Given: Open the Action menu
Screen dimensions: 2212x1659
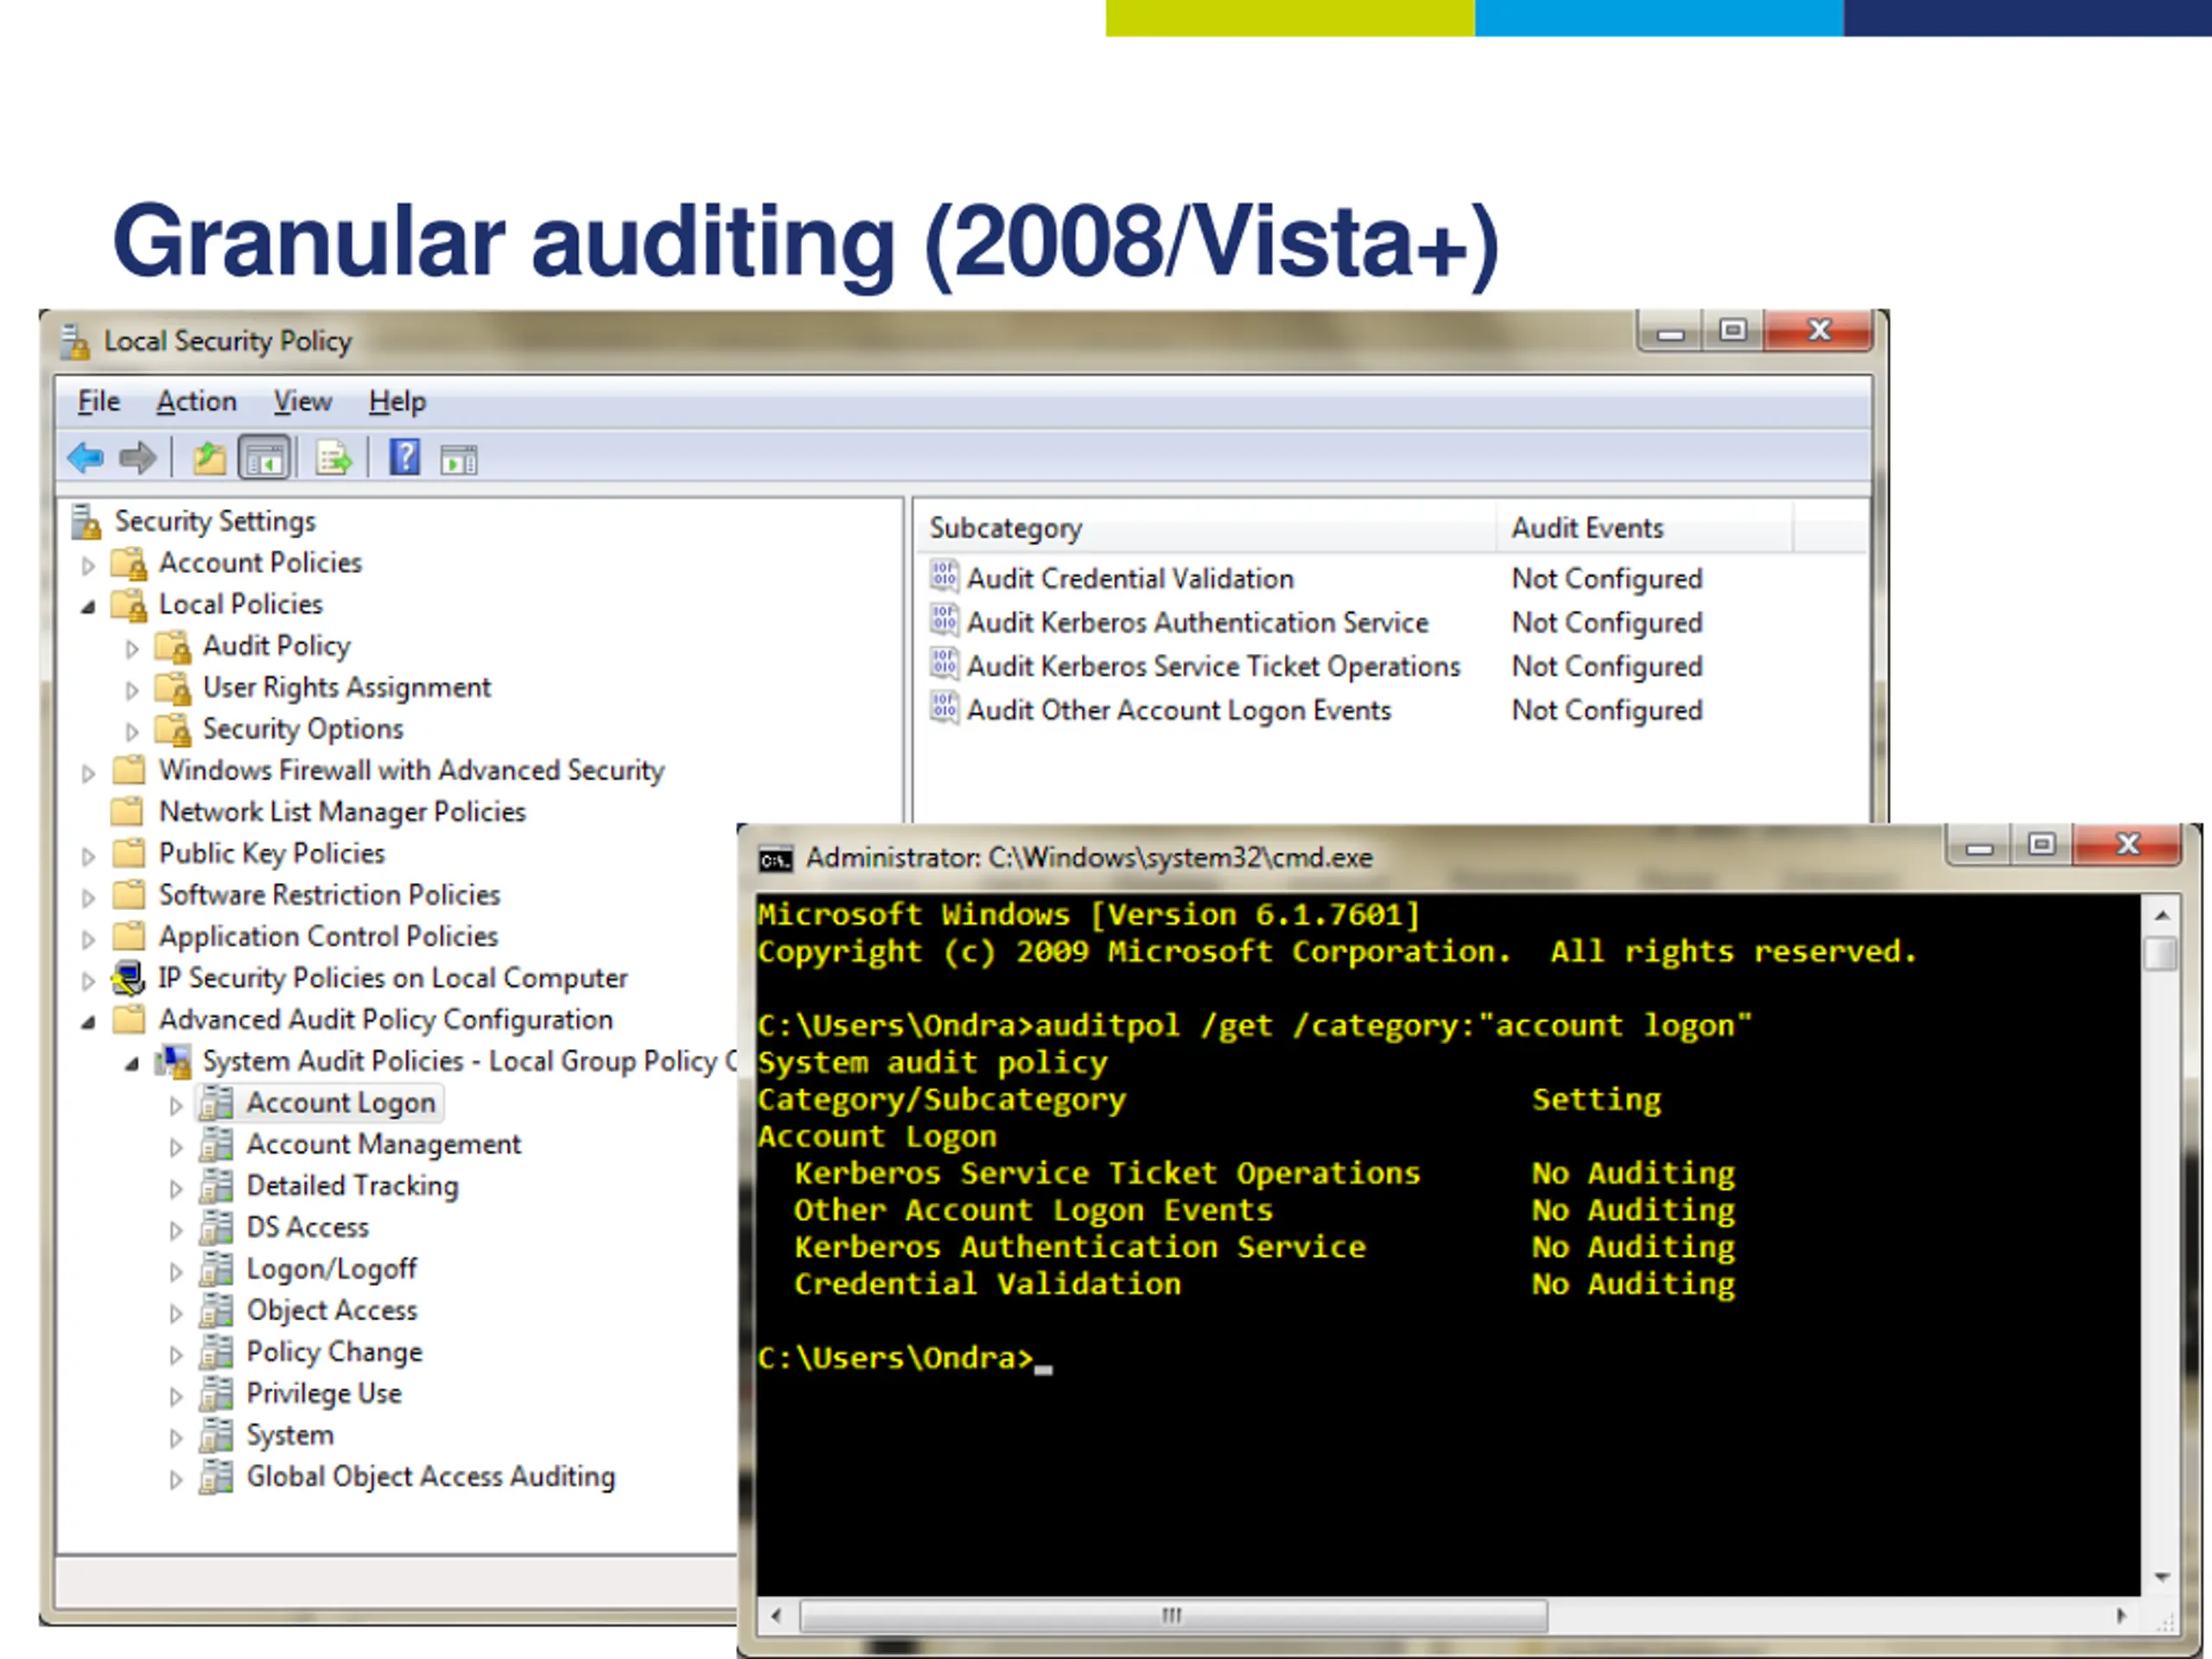Looking at the screenshot, I should click(196, 402).
